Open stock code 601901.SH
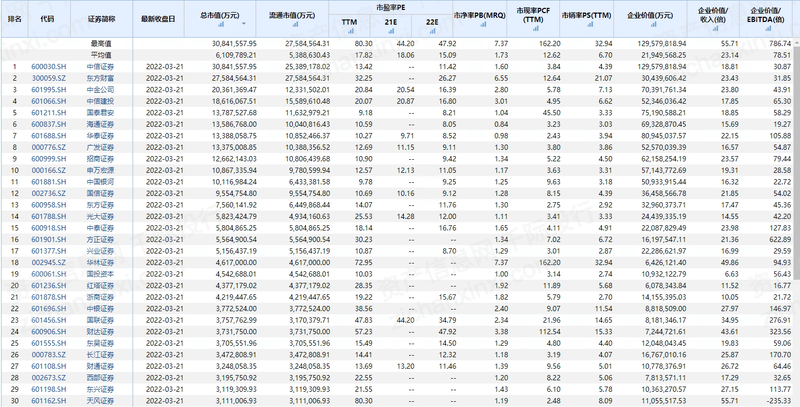This screenshot has height=407, width=800. [x=48, y=239]
